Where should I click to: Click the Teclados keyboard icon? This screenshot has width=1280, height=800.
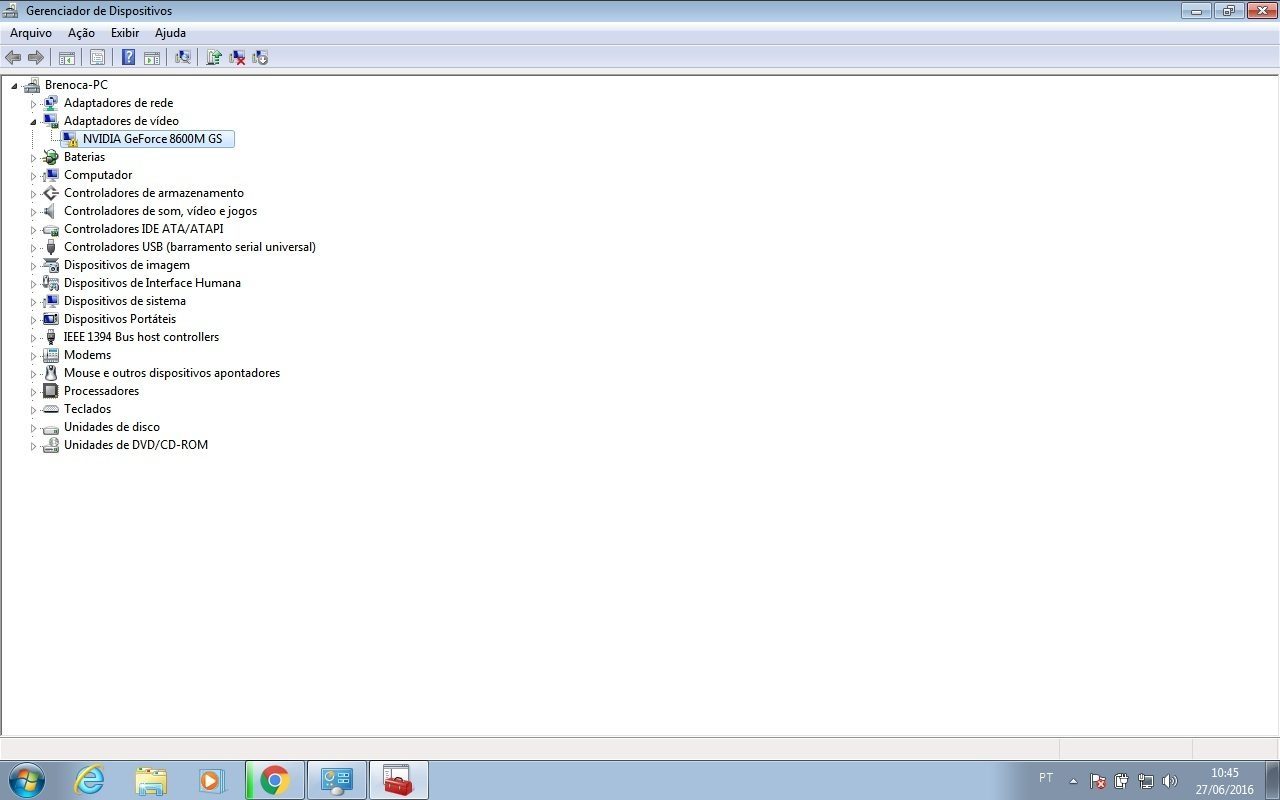(x=51, y=409)
